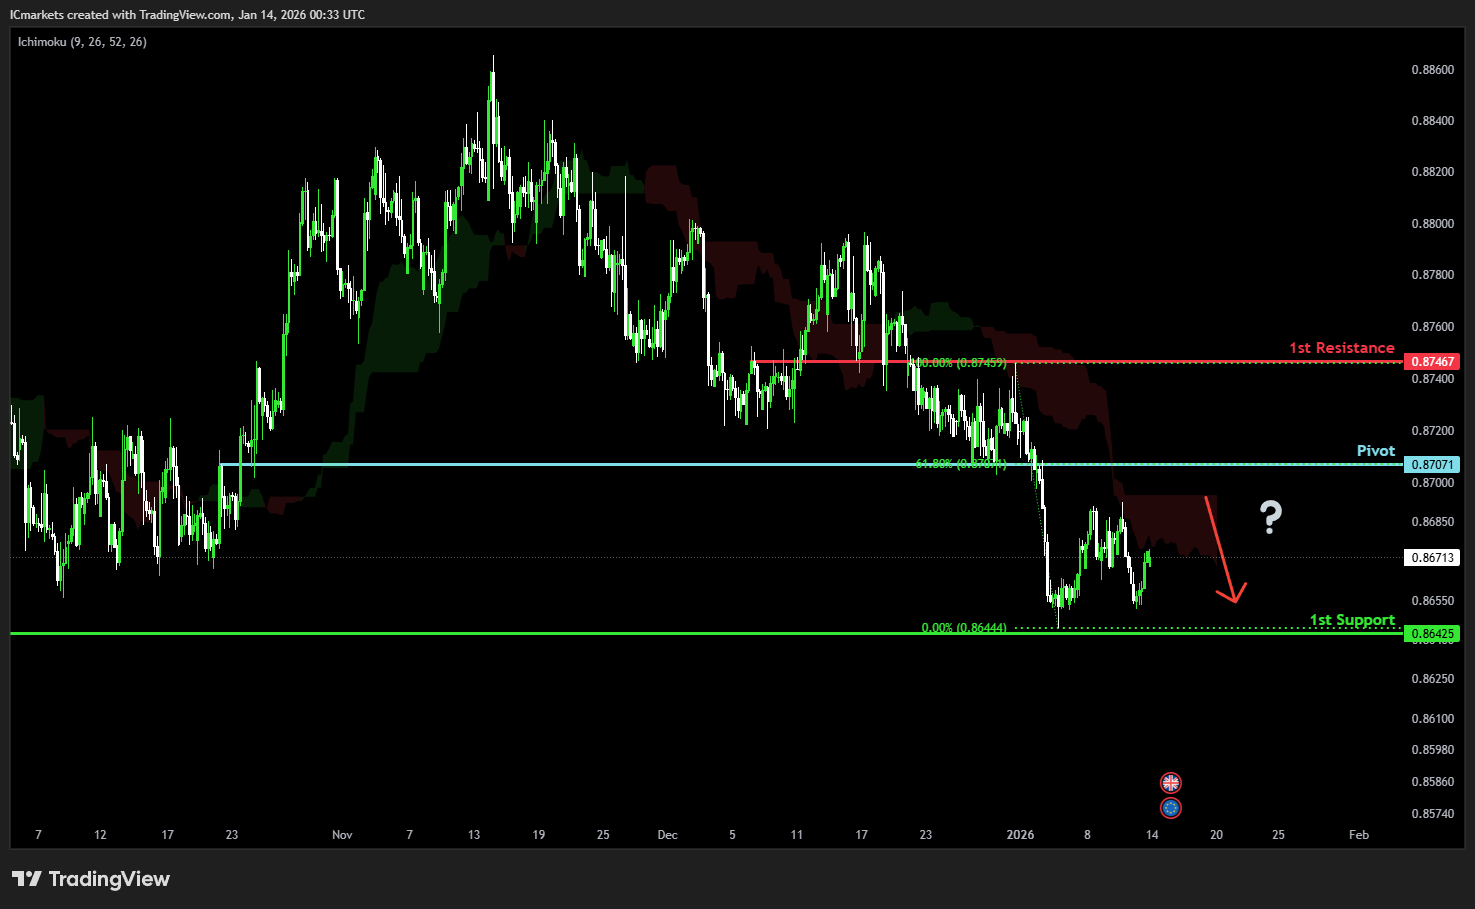Click the red 0.87467 resistance price tag
The image size is (1475, 909).
[1431, 361]
